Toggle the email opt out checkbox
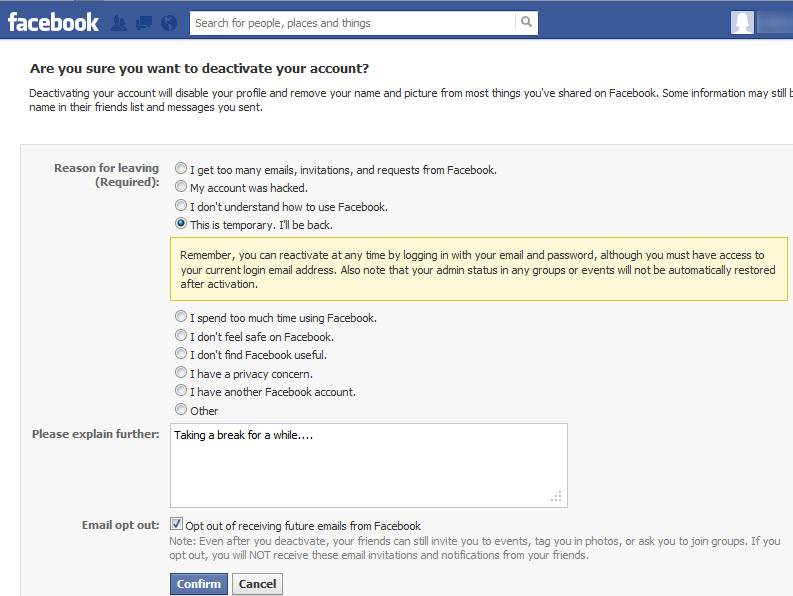The image size is (793, 596). coord(176,524)
